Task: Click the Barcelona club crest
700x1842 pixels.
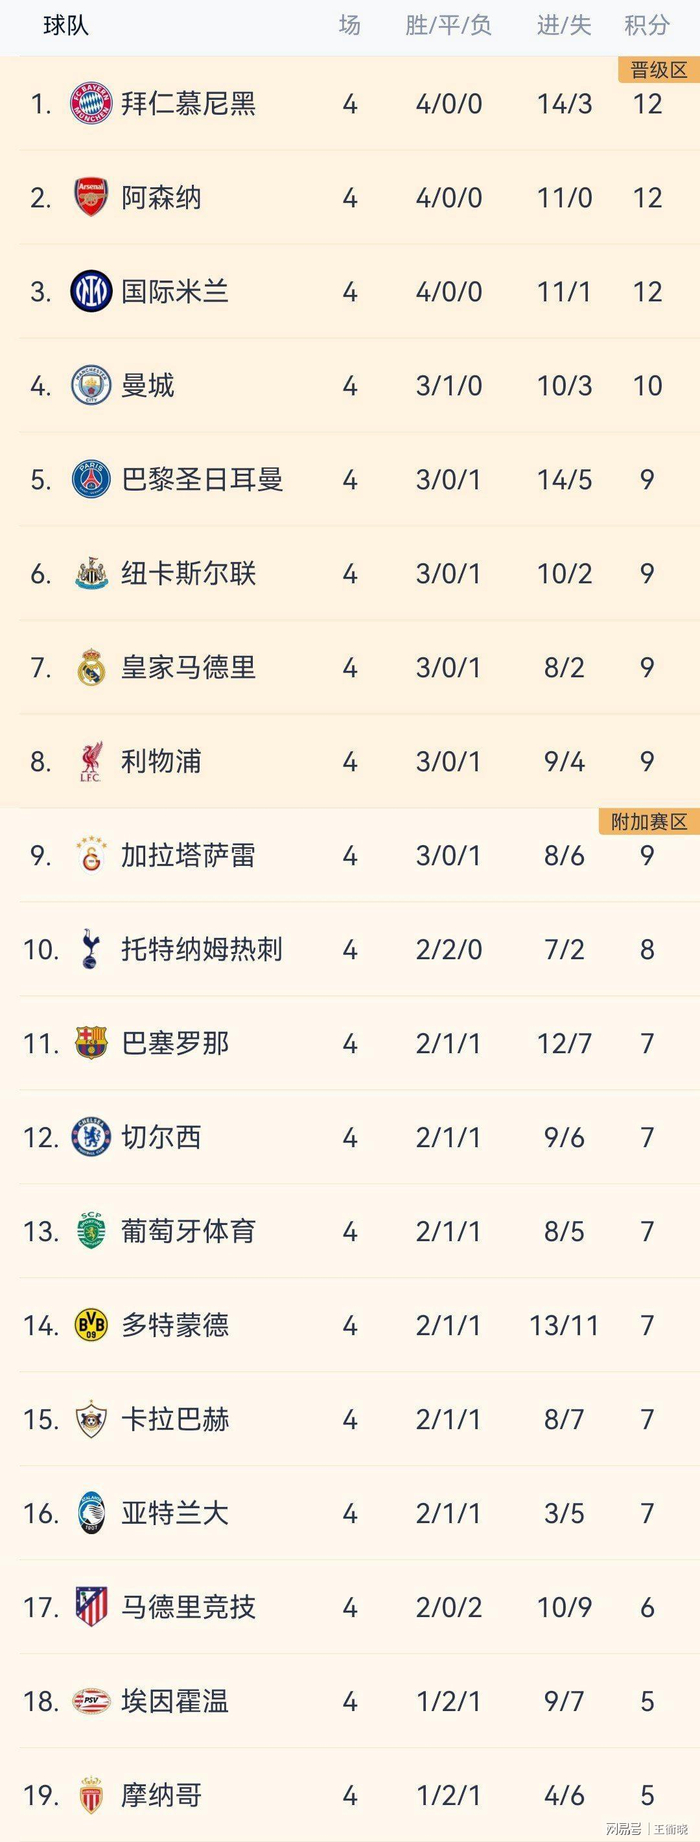Action: [x=91, y=1044]
